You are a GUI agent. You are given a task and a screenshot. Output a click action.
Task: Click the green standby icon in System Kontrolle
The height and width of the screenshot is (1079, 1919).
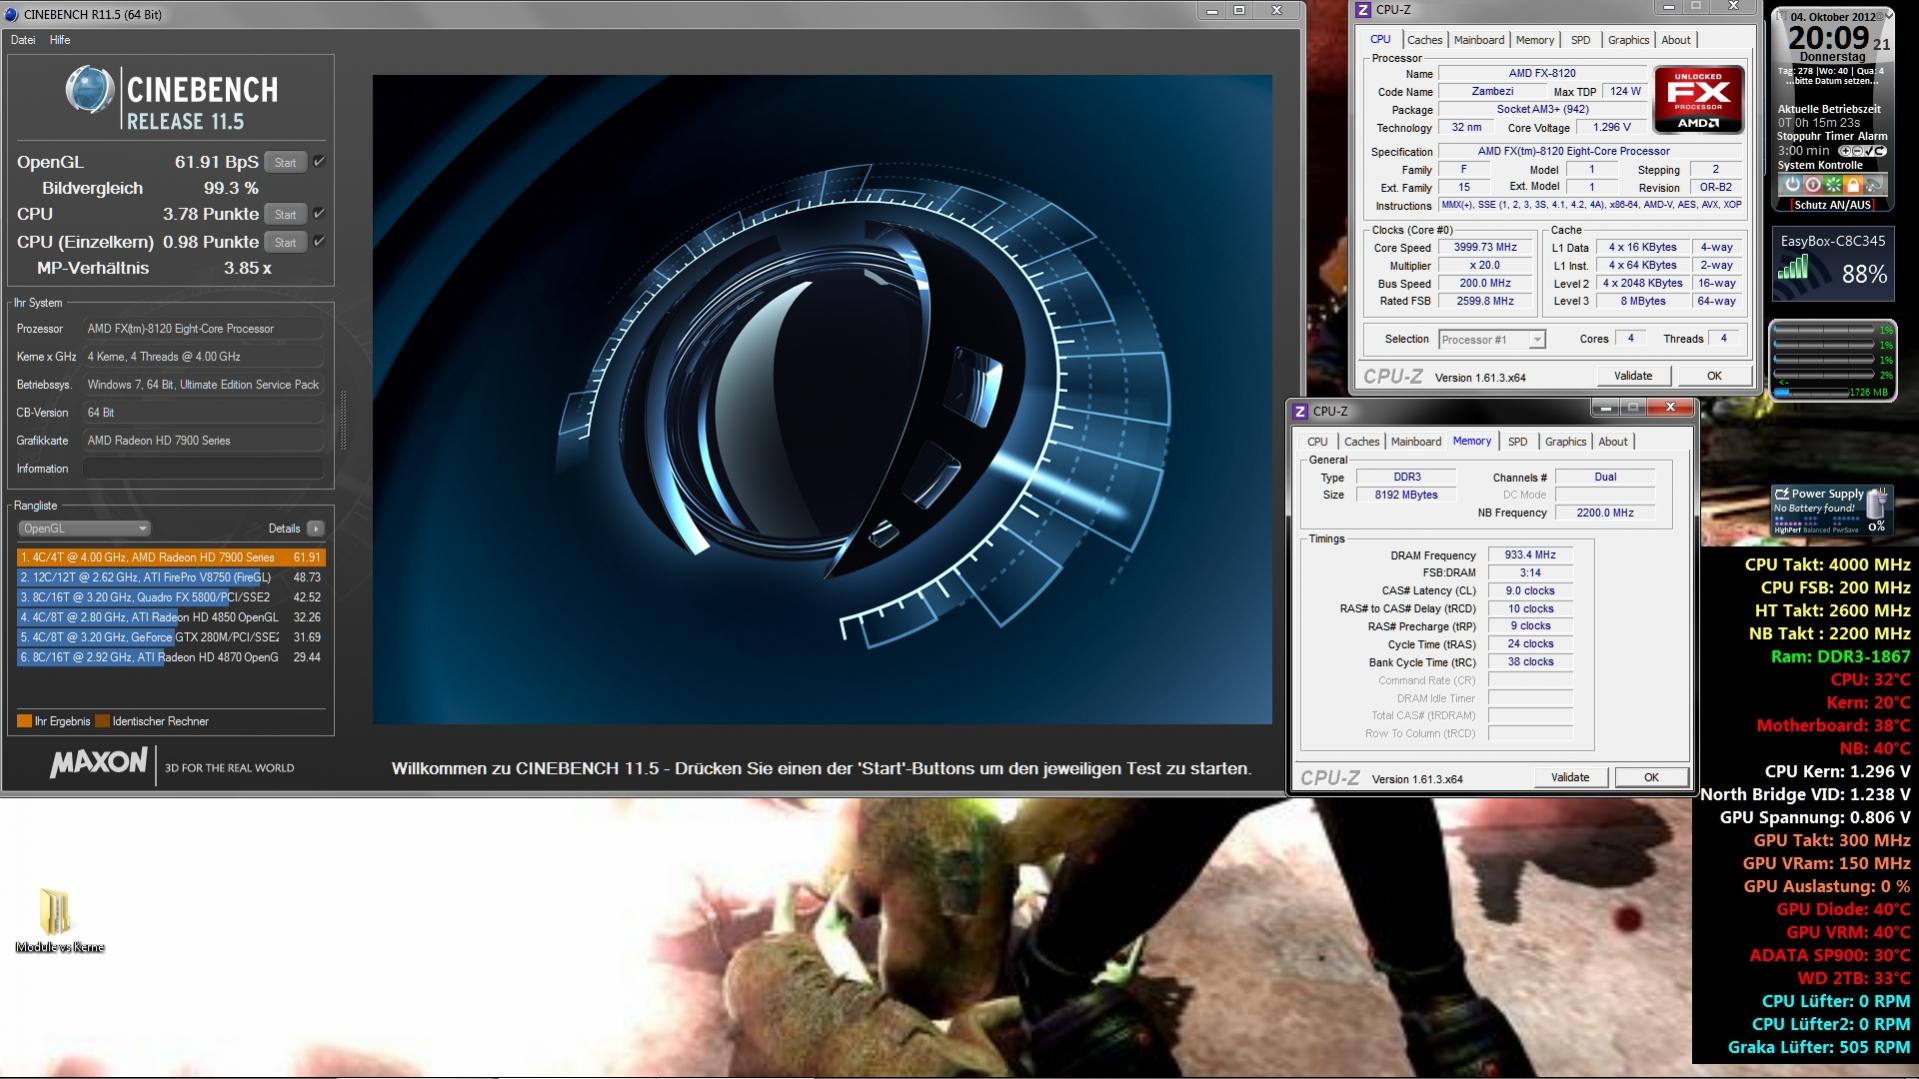(1833, 185)
